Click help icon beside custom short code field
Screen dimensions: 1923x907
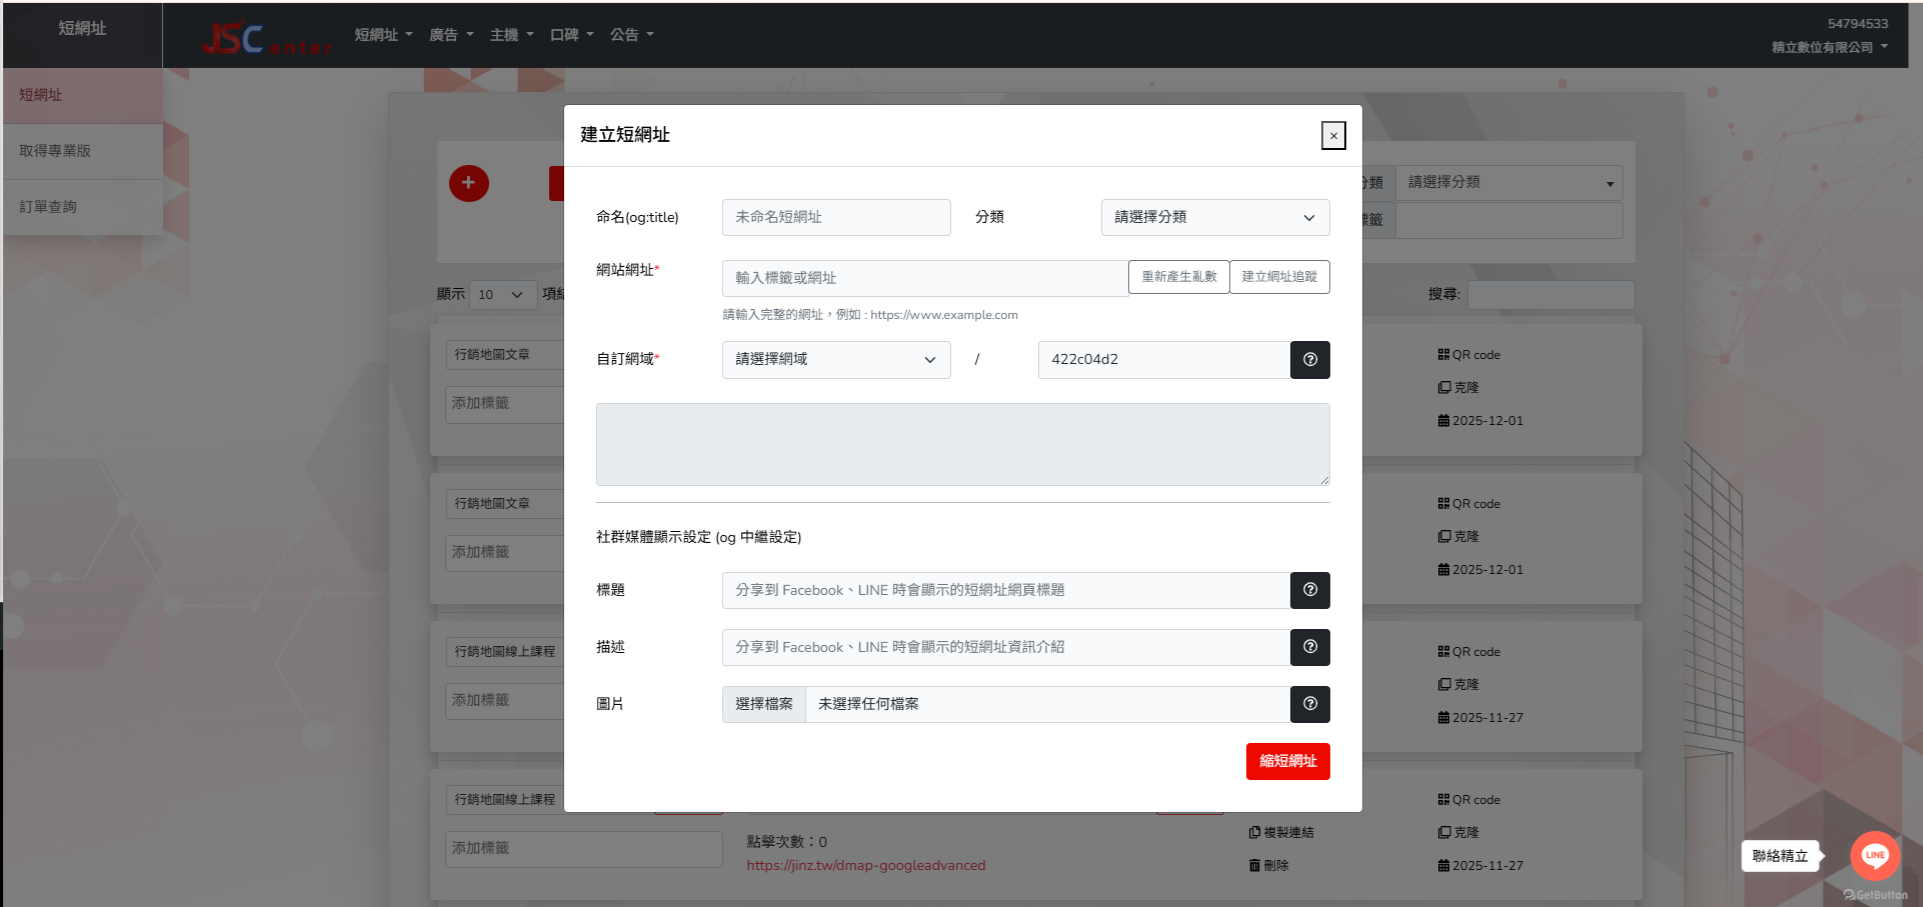(x=1309, y=360)
